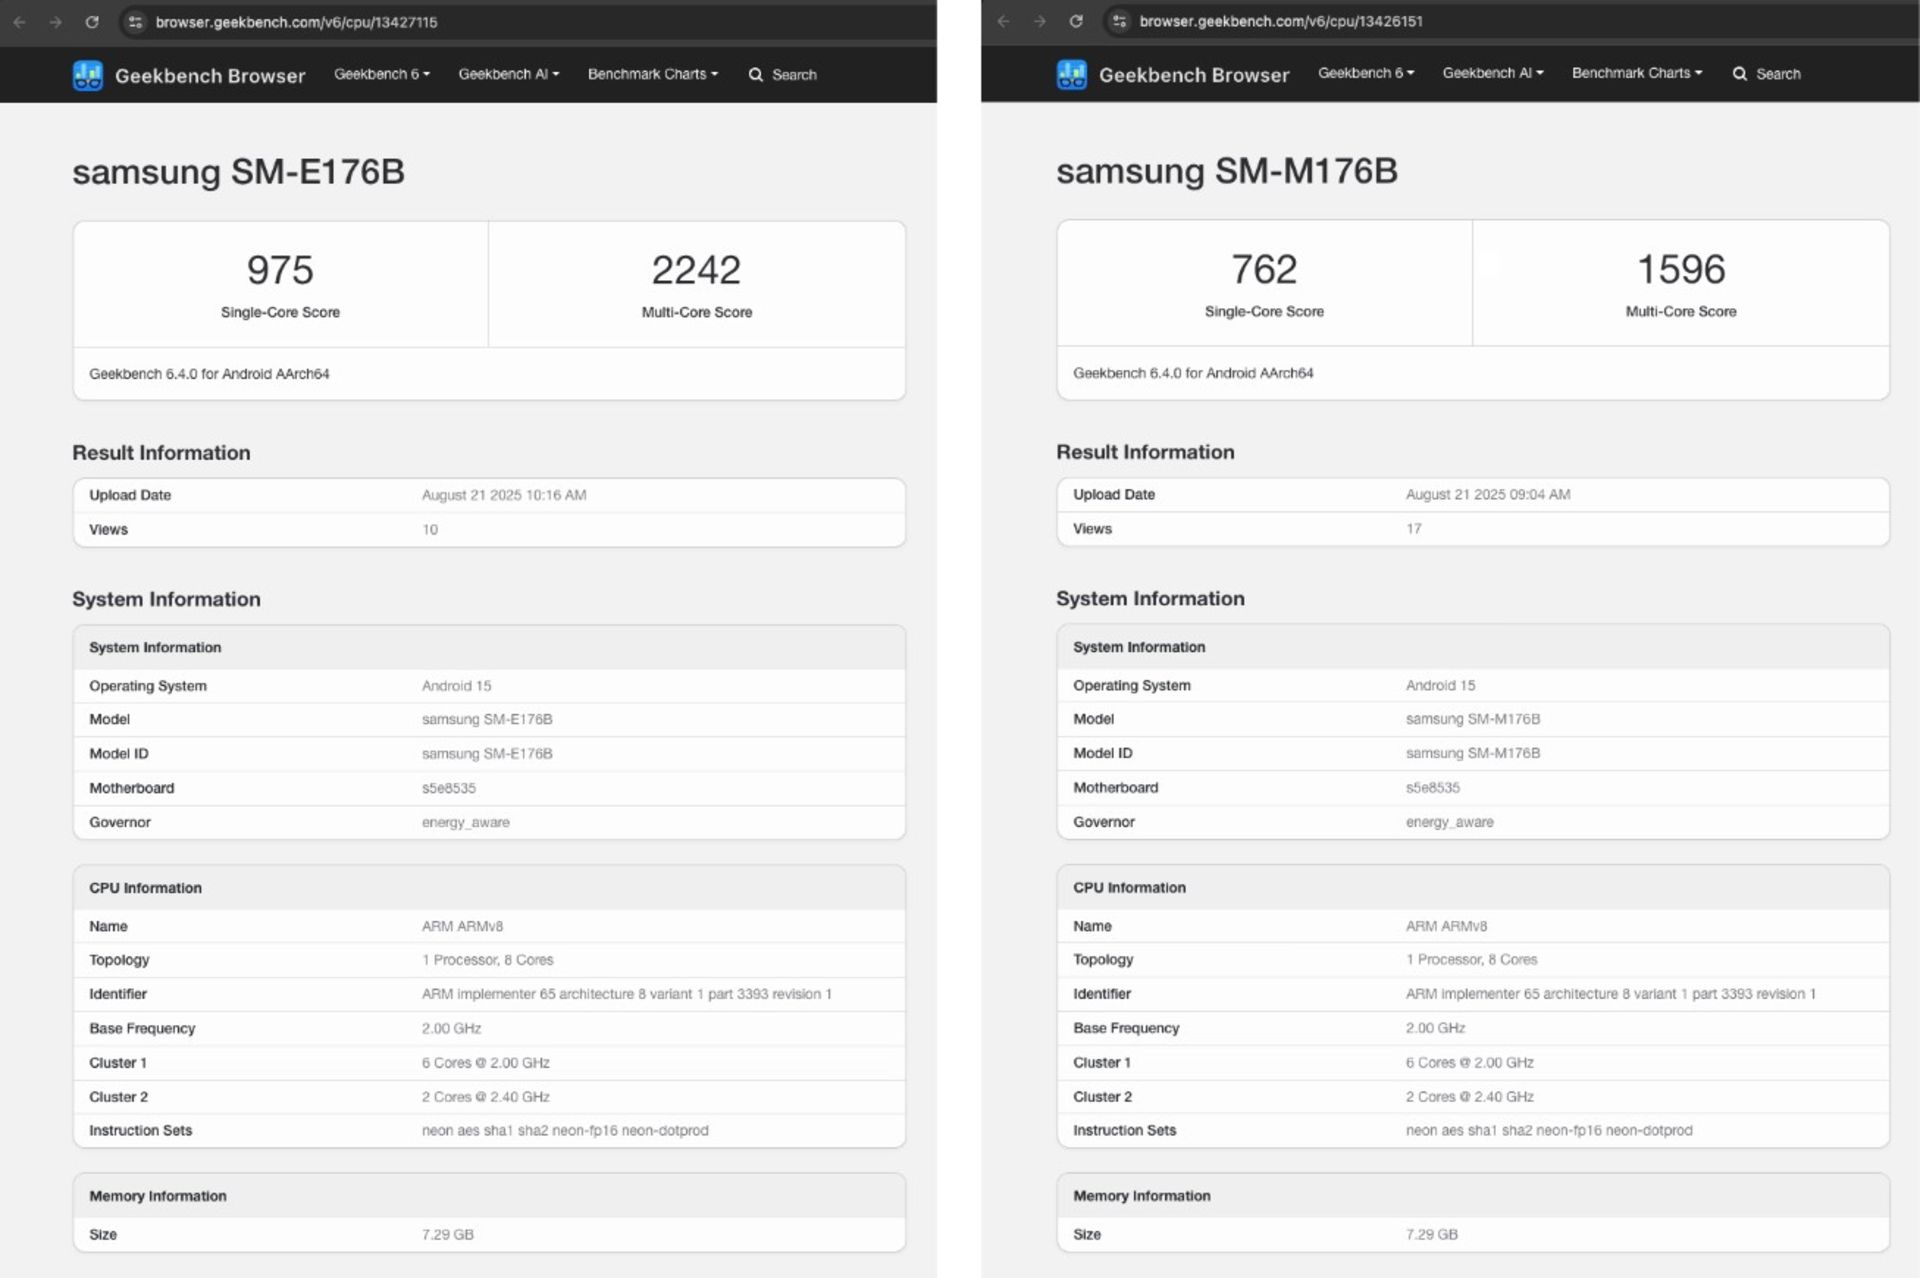Click Motherboard value s5e8535 in left window
Screen dimensions: 1920x1278
point(449,788)
